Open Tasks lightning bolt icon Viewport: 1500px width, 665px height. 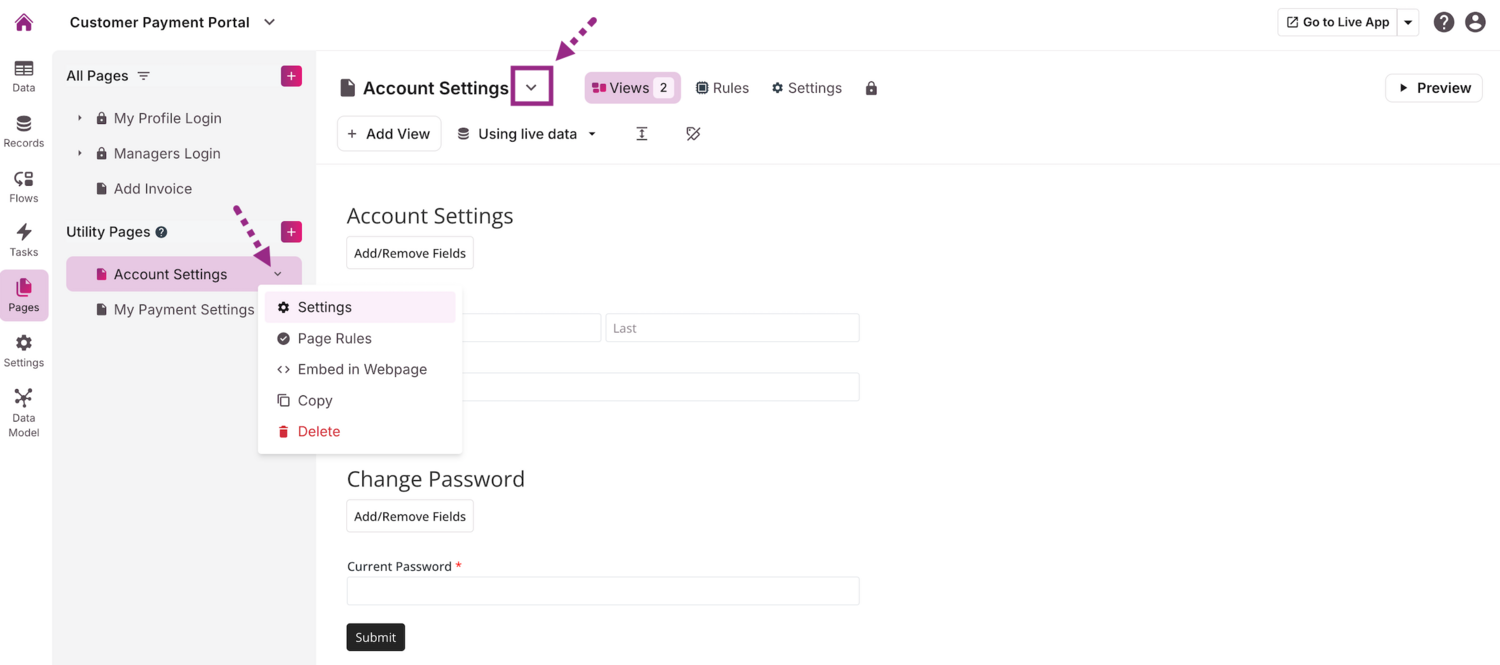point(24,240)
